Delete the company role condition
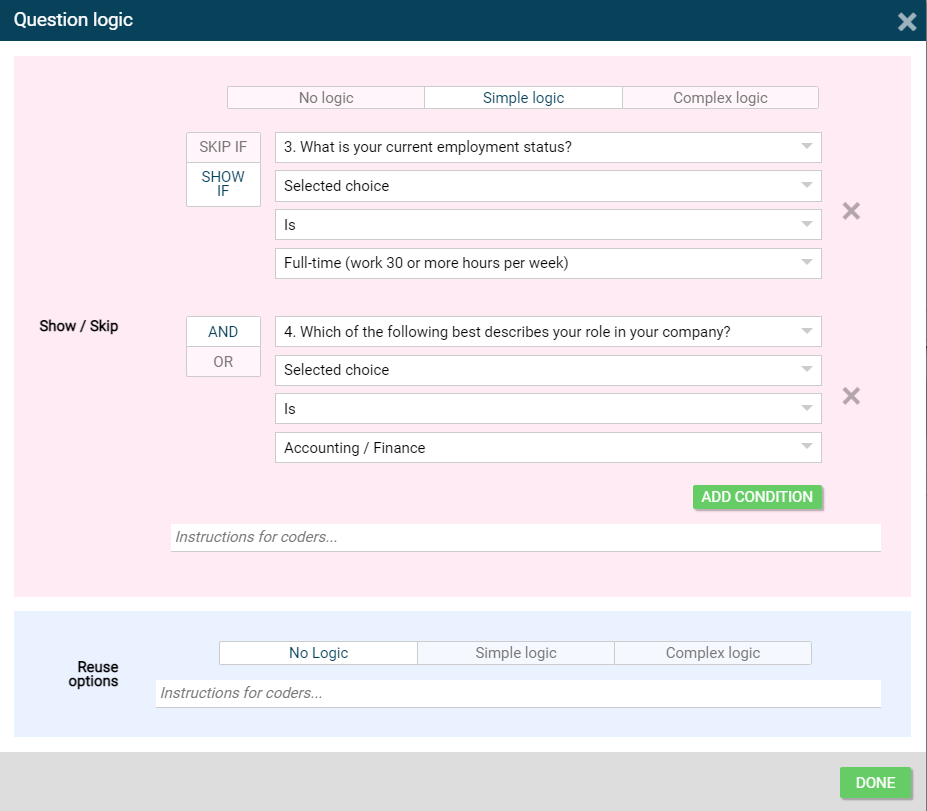Viewport: 927px width, 811px height. click(851, 396)
